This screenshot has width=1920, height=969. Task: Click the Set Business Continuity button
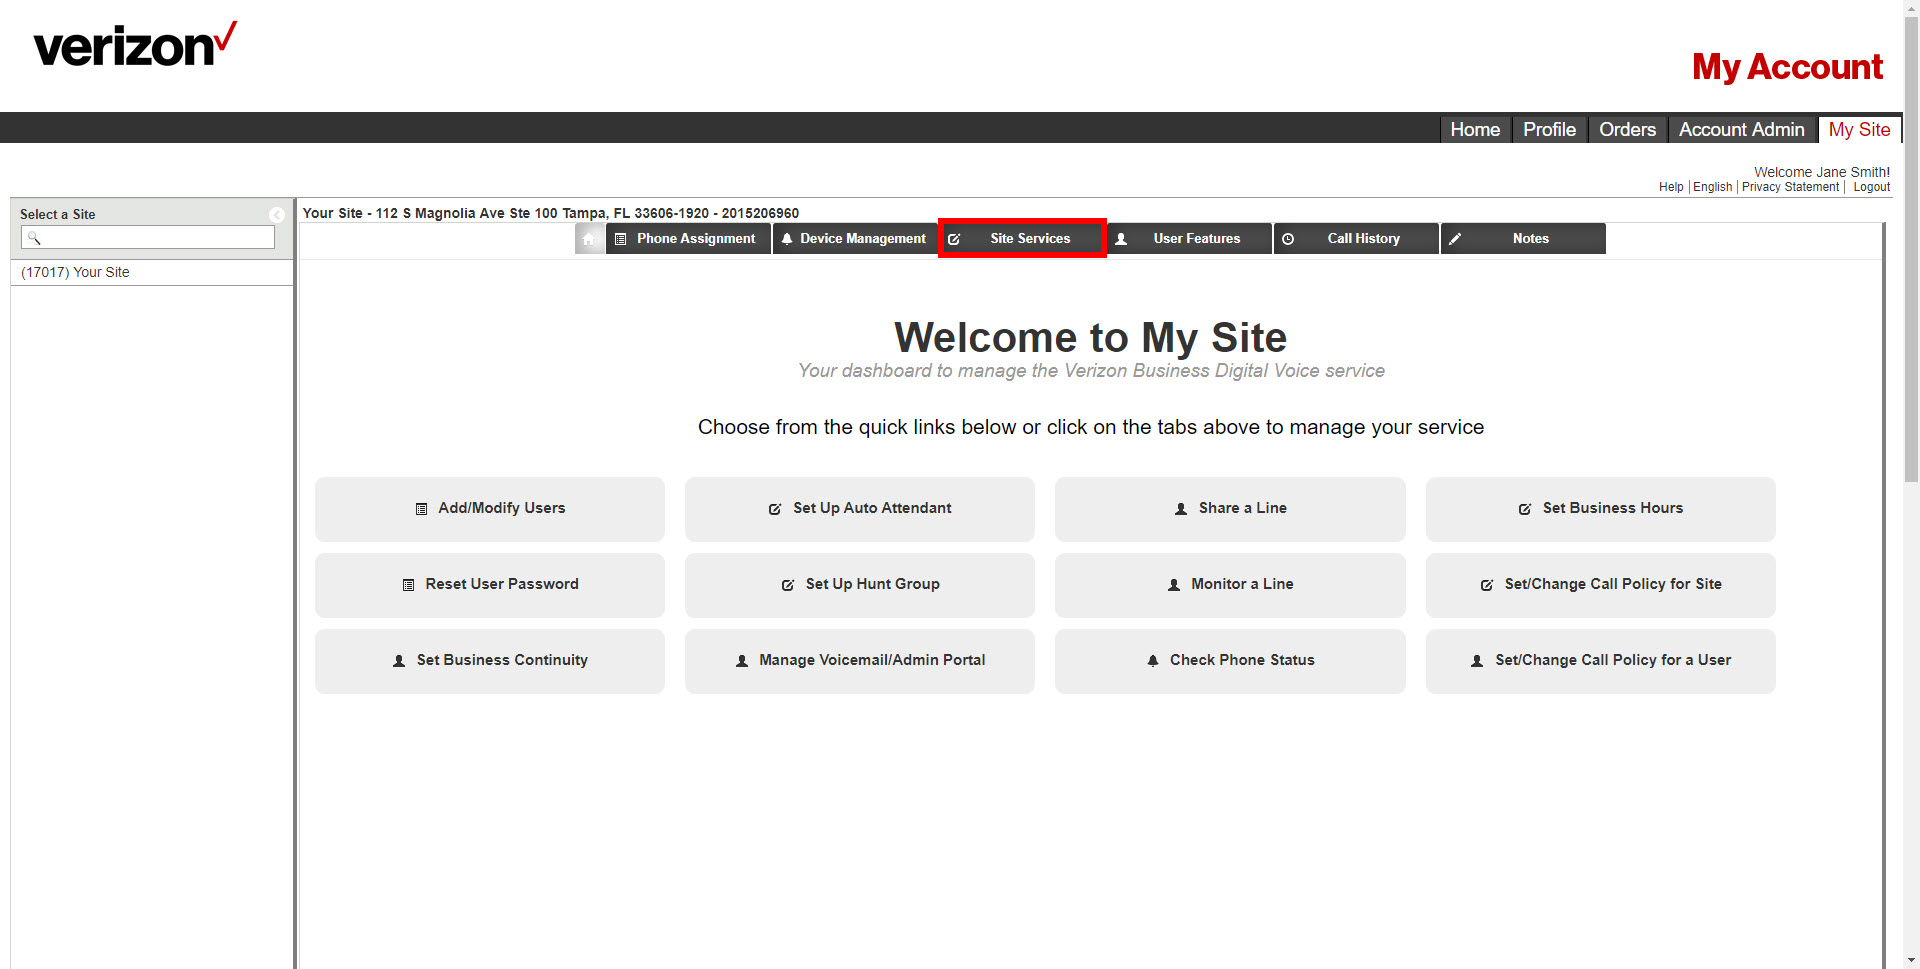point(490,661)
